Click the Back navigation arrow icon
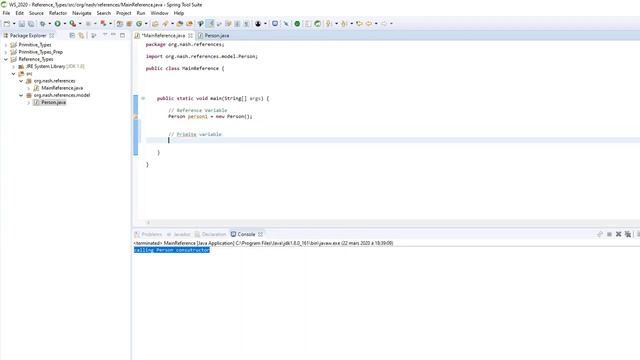The image size is (640, 360). point(369,24)
